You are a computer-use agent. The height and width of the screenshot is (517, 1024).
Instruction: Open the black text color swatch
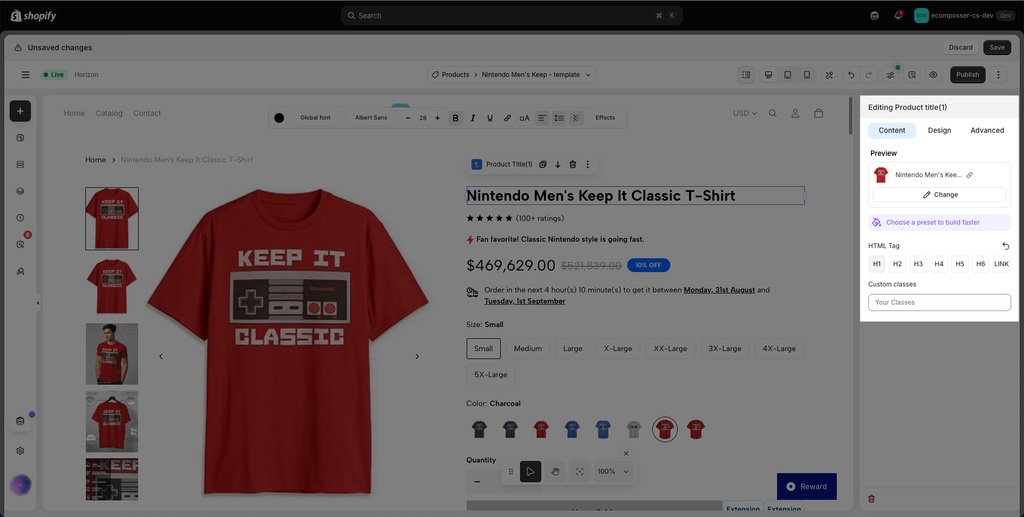279,118
